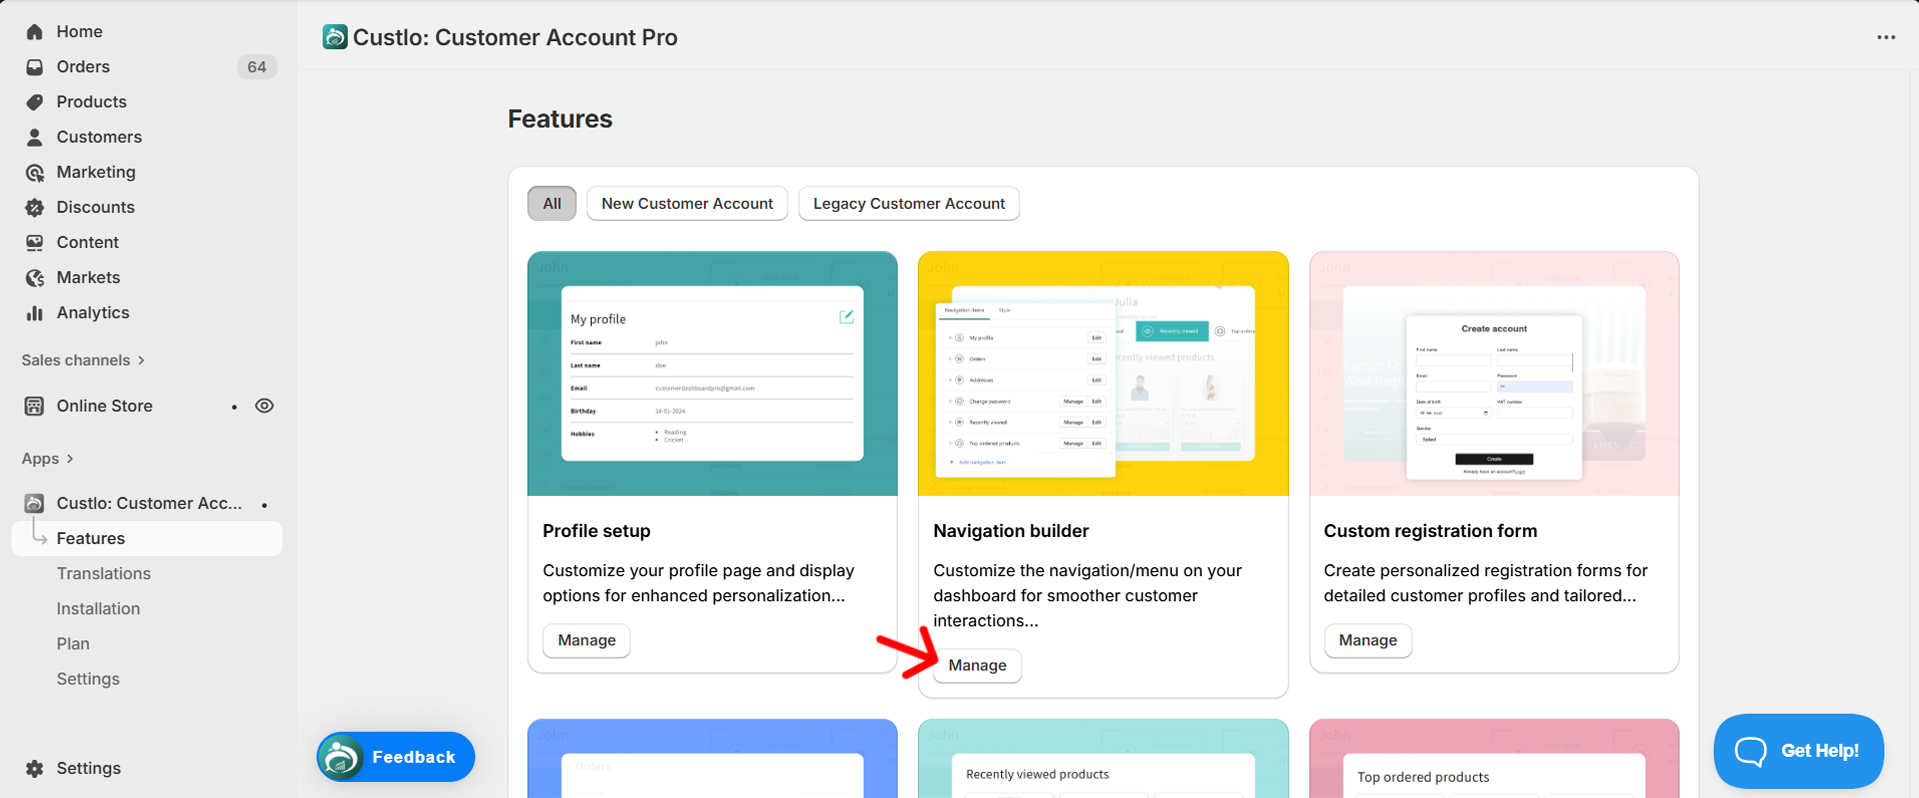
Task: Click the Markets globe icon
Action: point(35,277)
